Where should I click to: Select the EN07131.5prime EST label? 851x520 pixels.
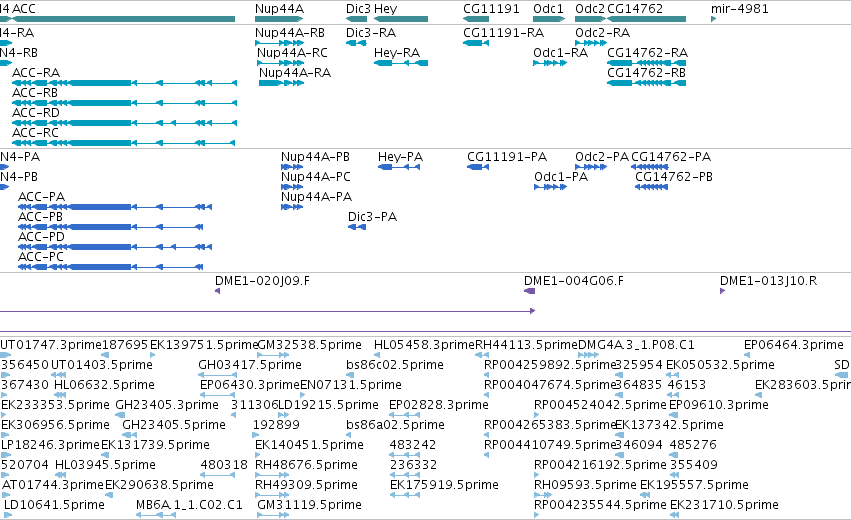[x=351, y=385]
